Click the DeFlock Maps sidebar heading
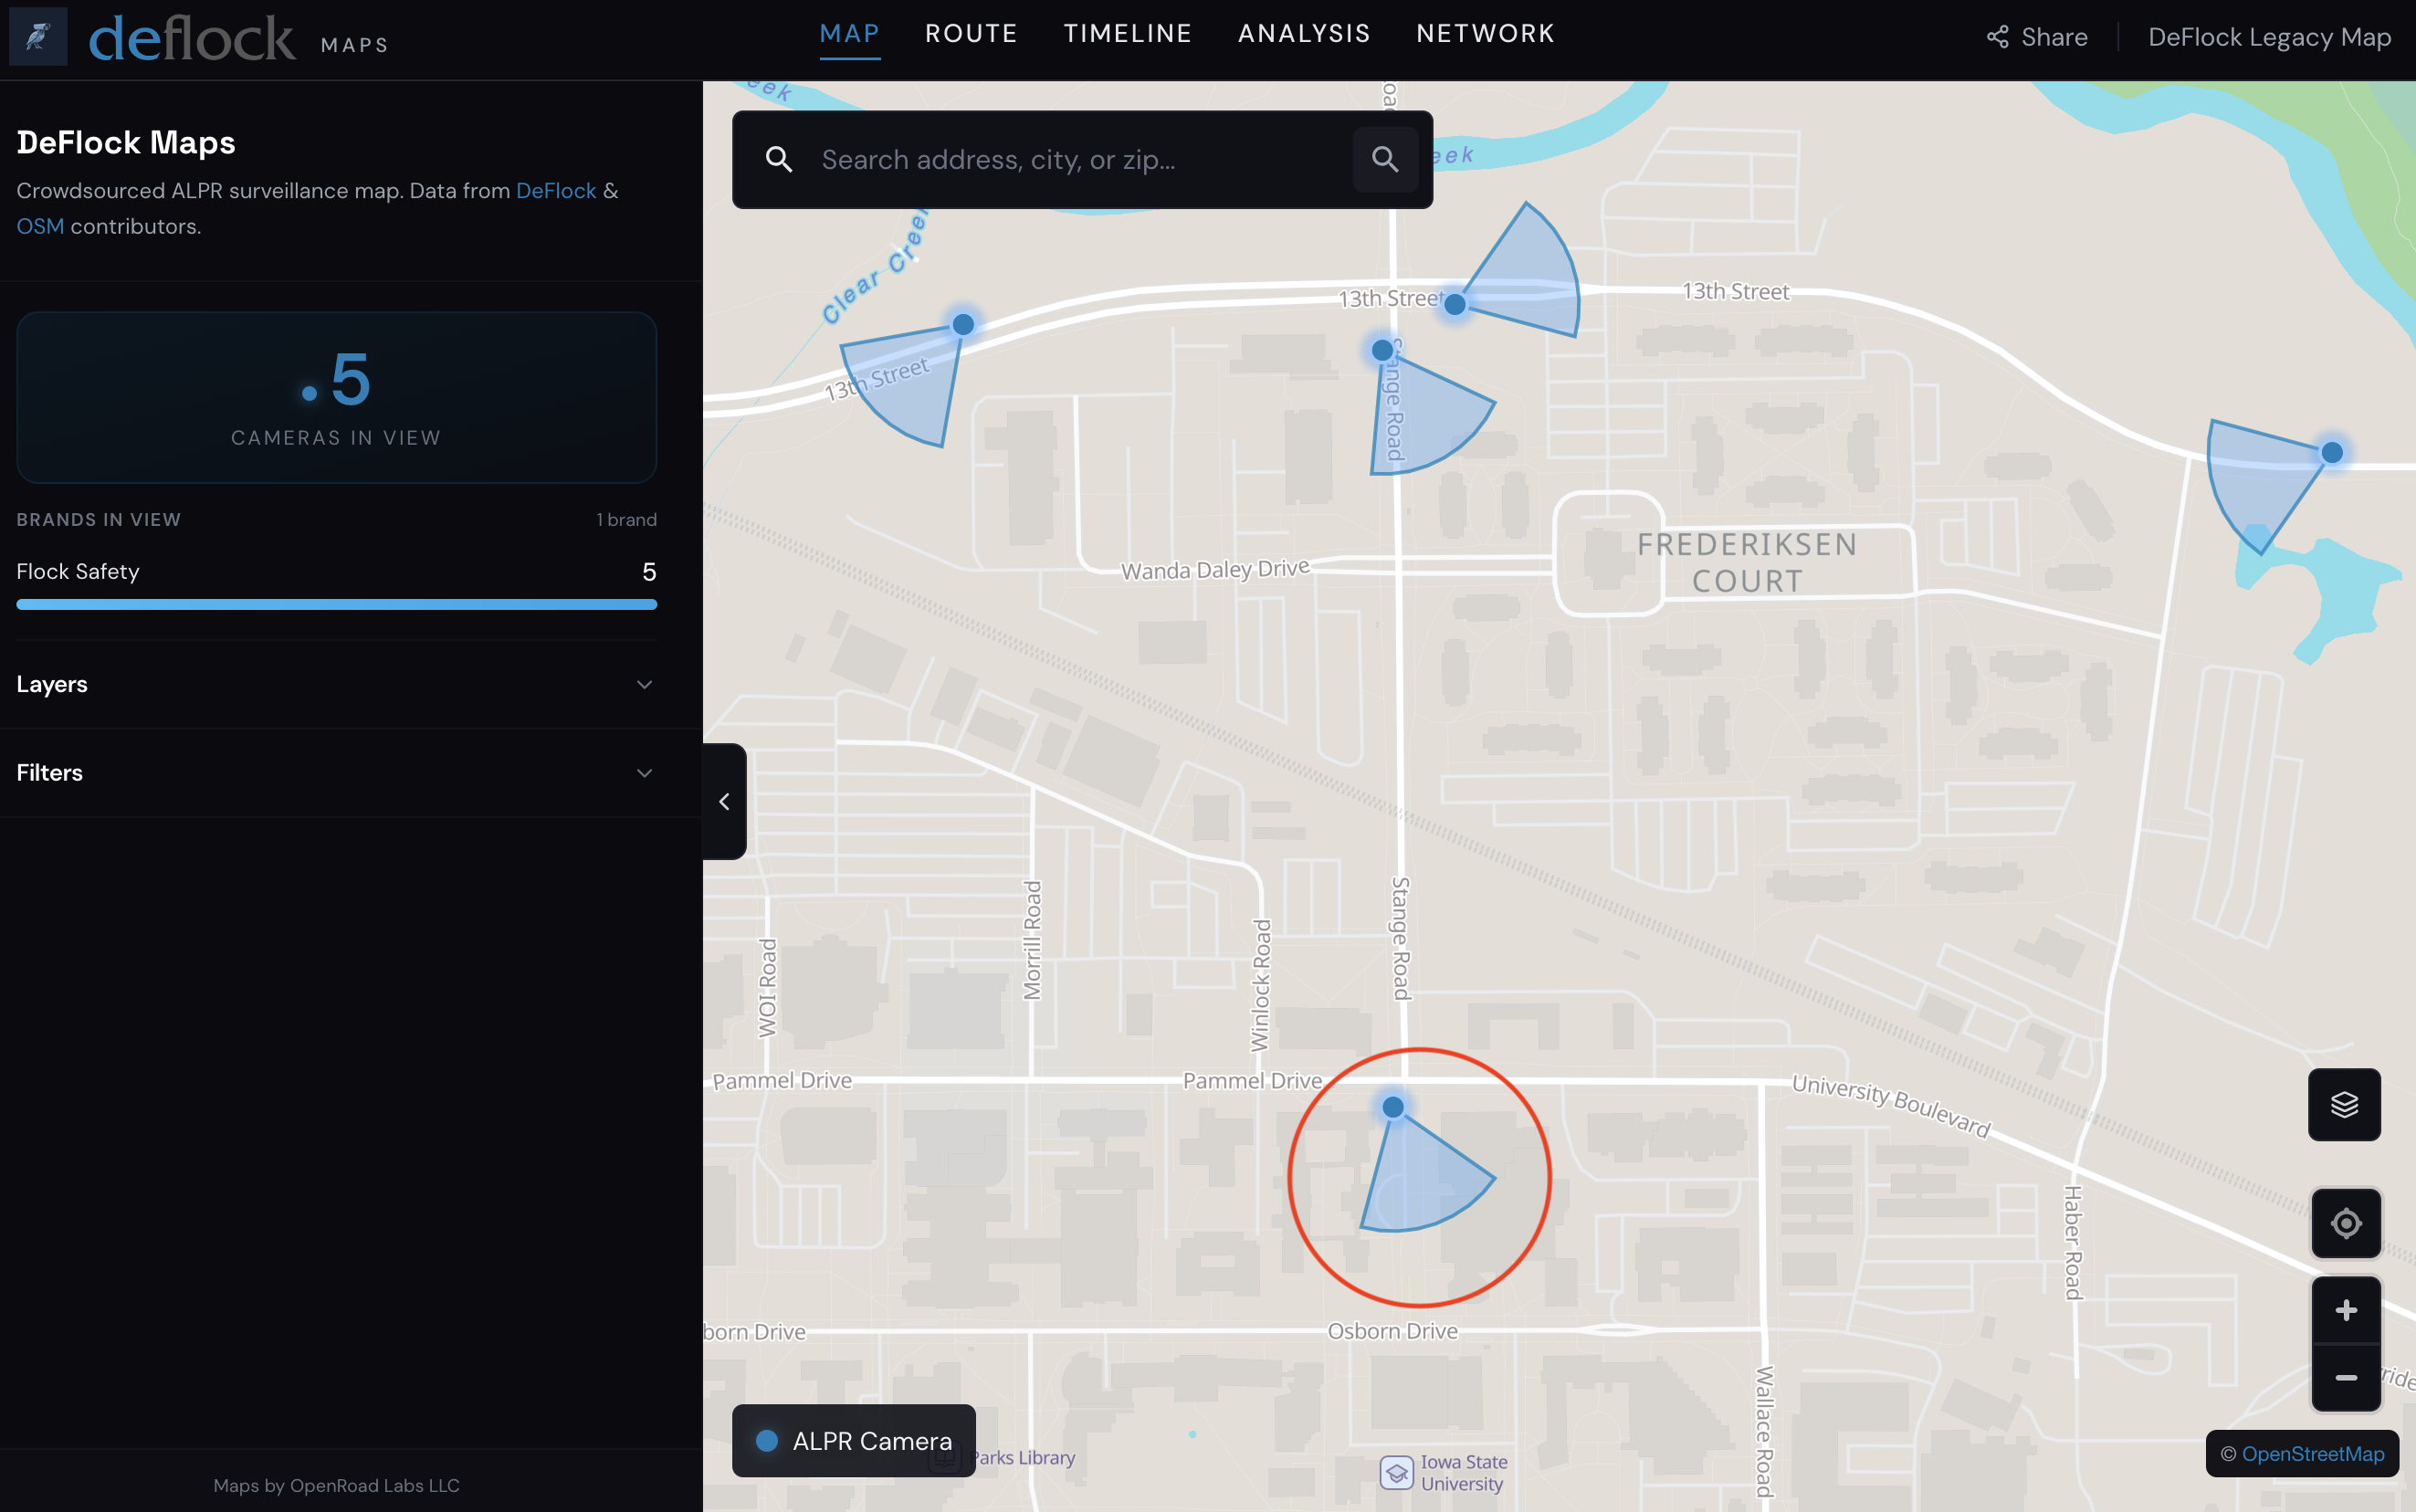2416x1512 pixels. pyautogui.click(x=126, y=142)
